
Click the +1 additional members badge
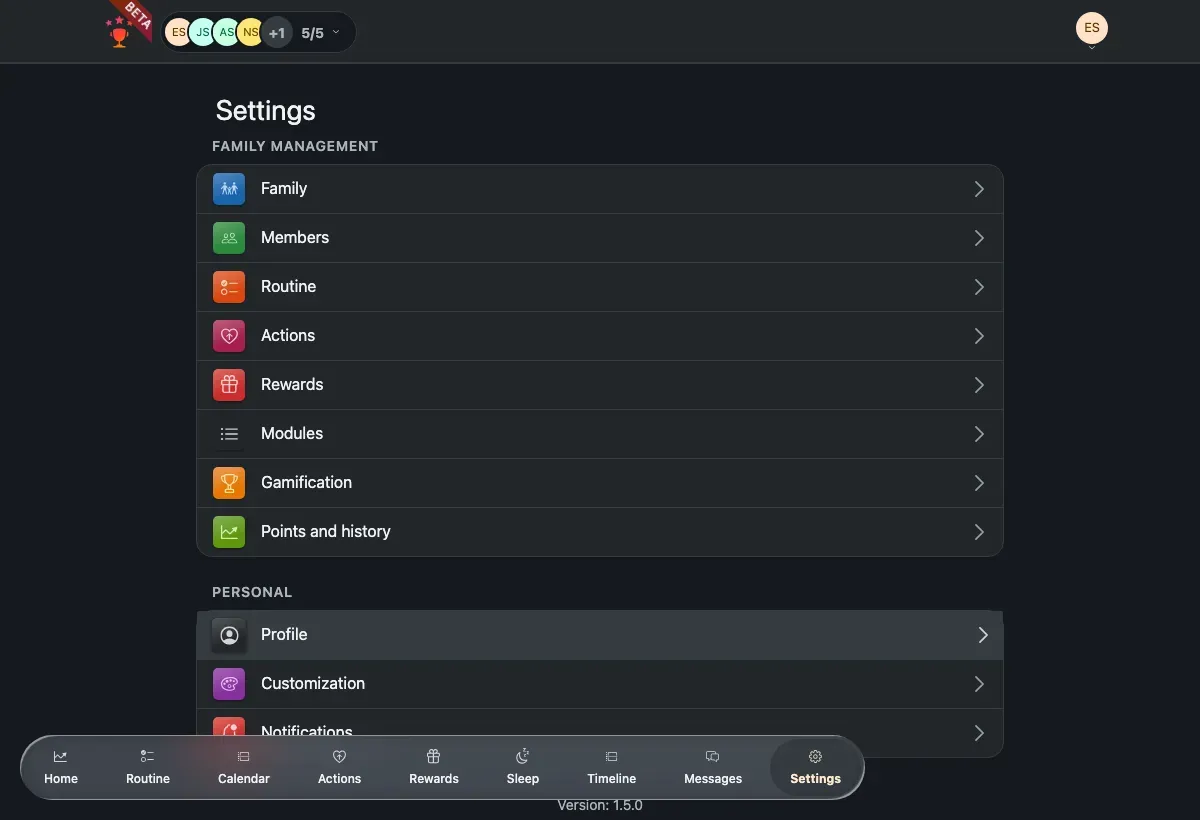pos(277,33)
